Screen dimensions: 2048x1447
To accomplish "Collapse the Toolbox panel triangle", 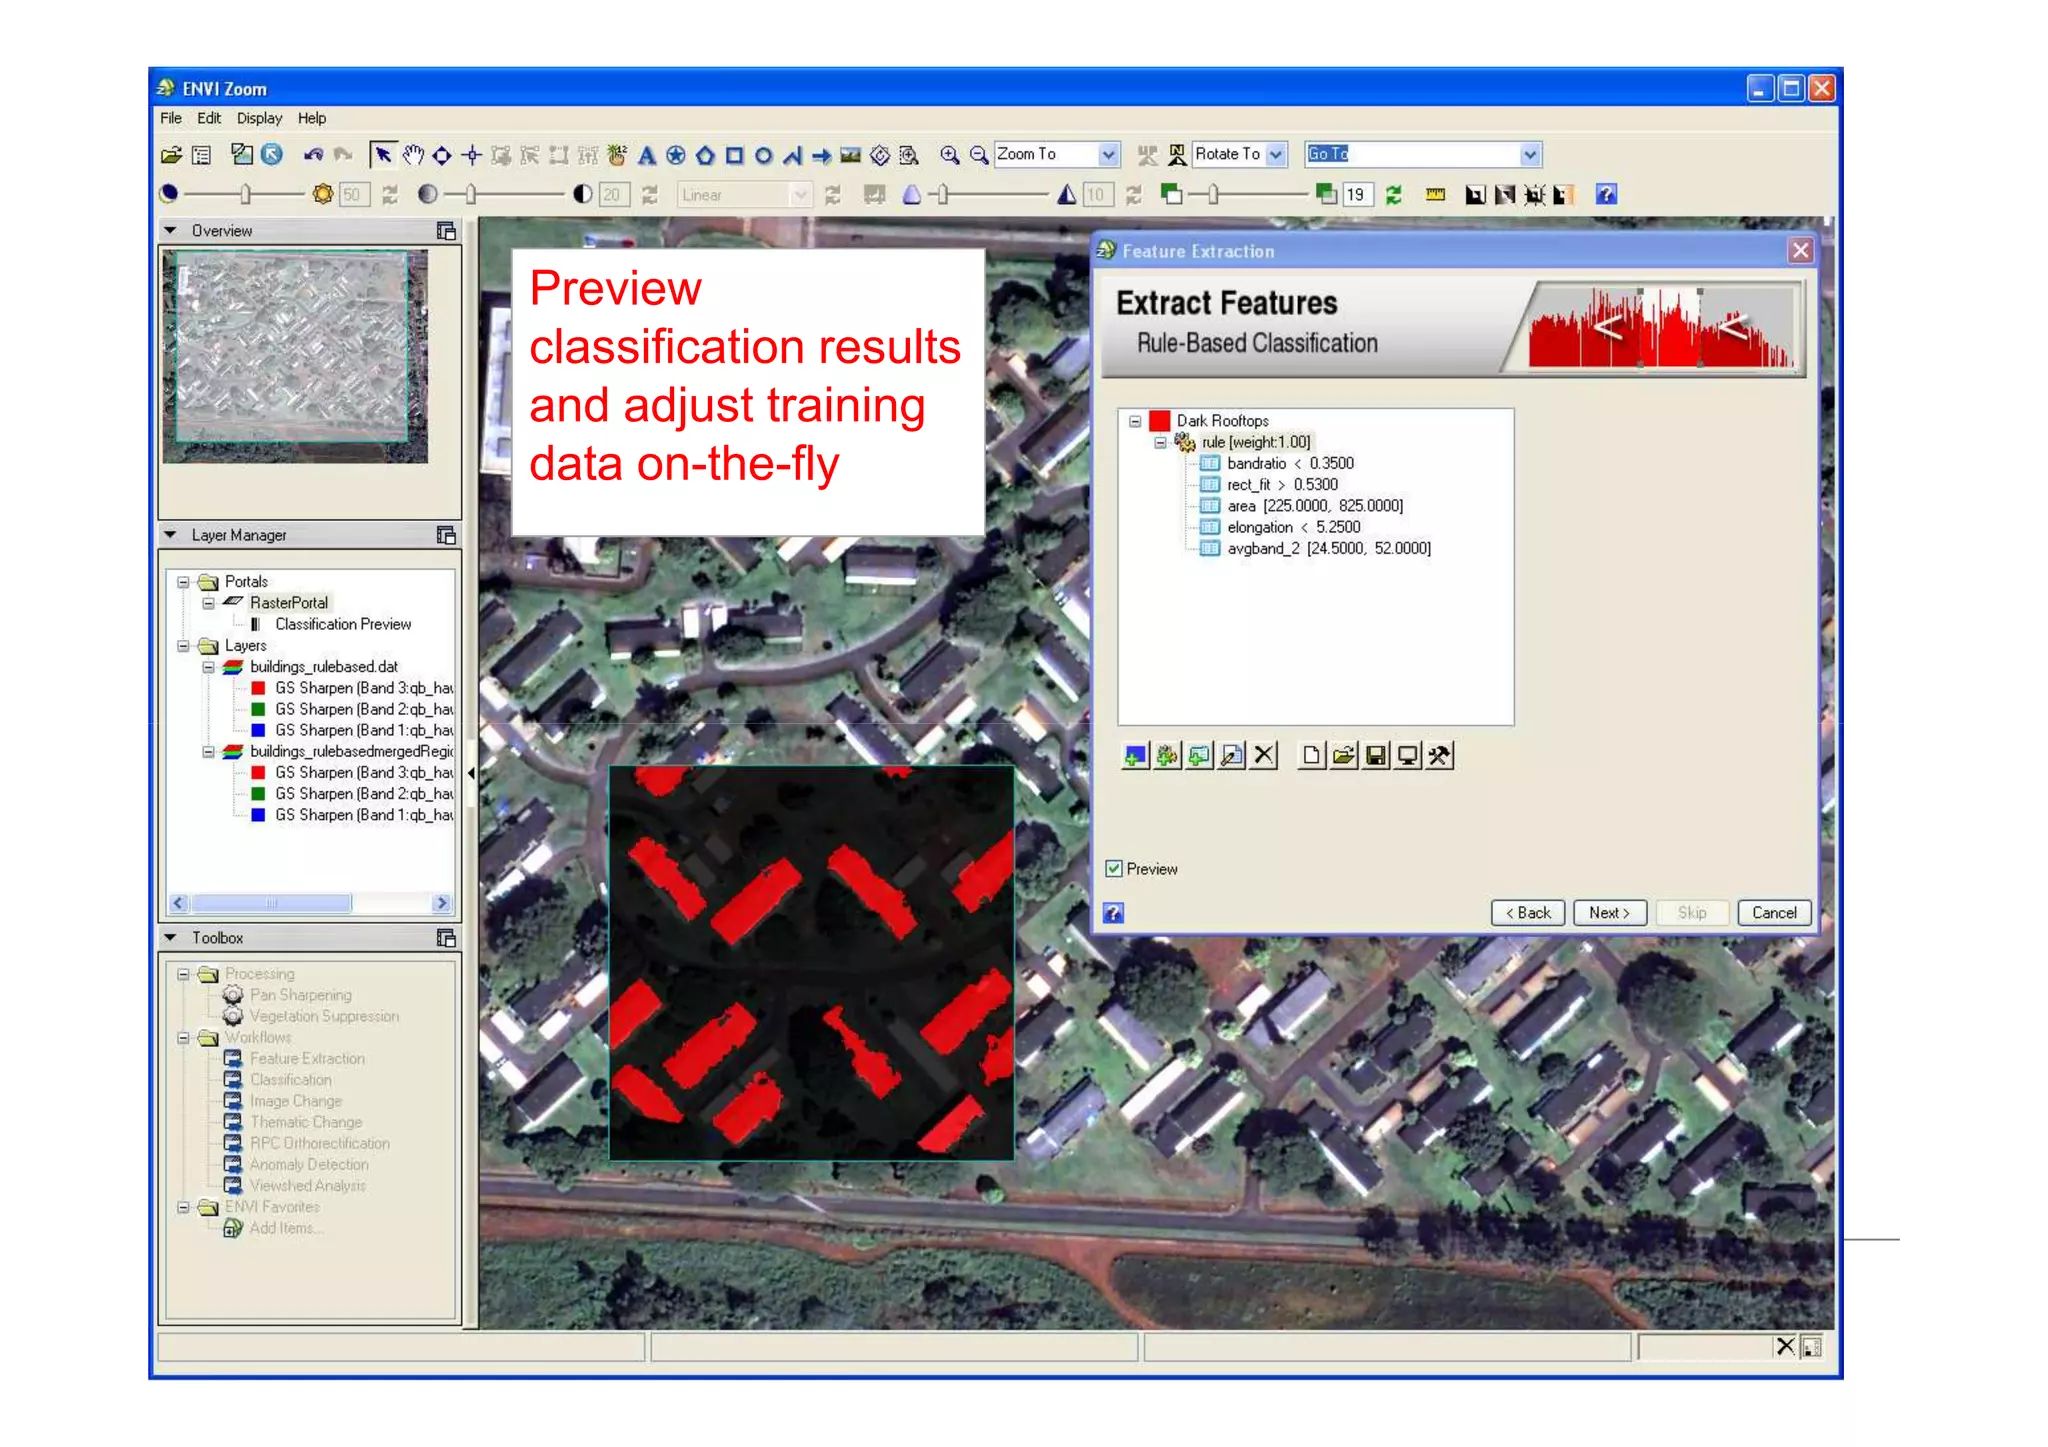I will (170, 938).
